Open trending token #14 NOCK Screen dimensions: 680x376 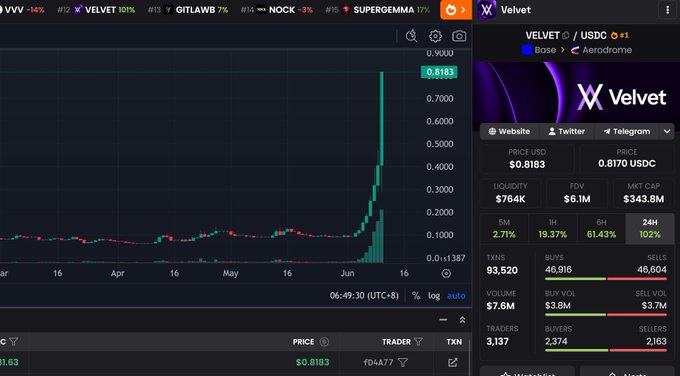tap(277, 10)
